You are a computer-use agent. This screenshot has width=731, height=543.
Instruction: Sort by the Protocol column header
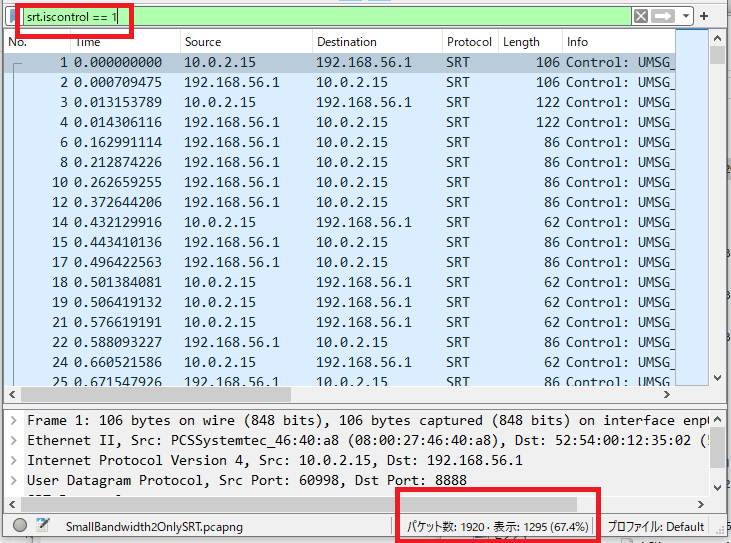click(x=470, y=42)
